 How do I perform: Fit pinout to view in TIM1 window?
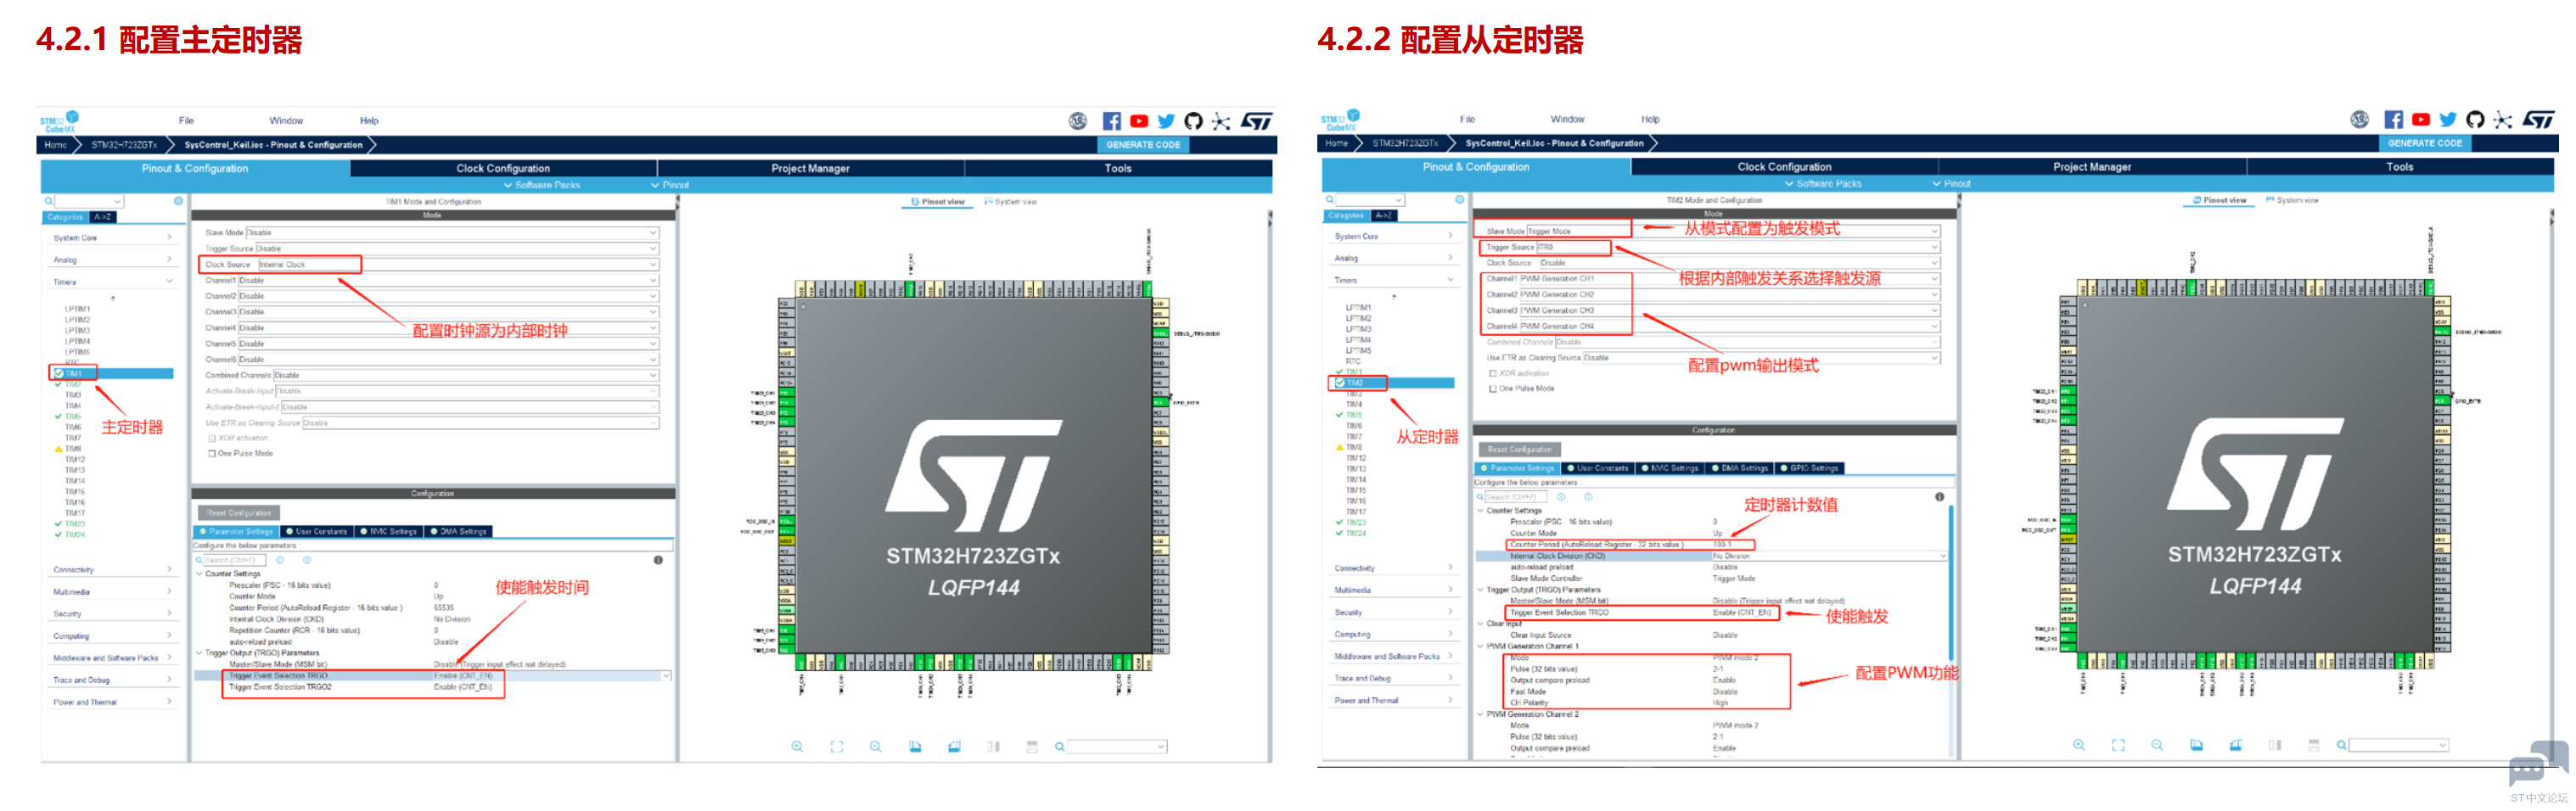pyautogui.click(x=836, y=747)
